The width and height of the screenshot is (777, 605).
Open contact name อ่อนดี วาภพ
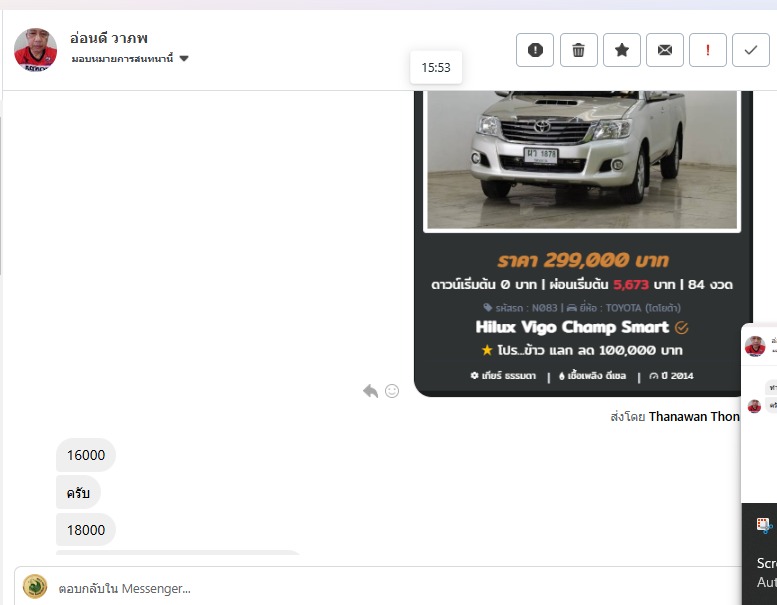[109, 38]
